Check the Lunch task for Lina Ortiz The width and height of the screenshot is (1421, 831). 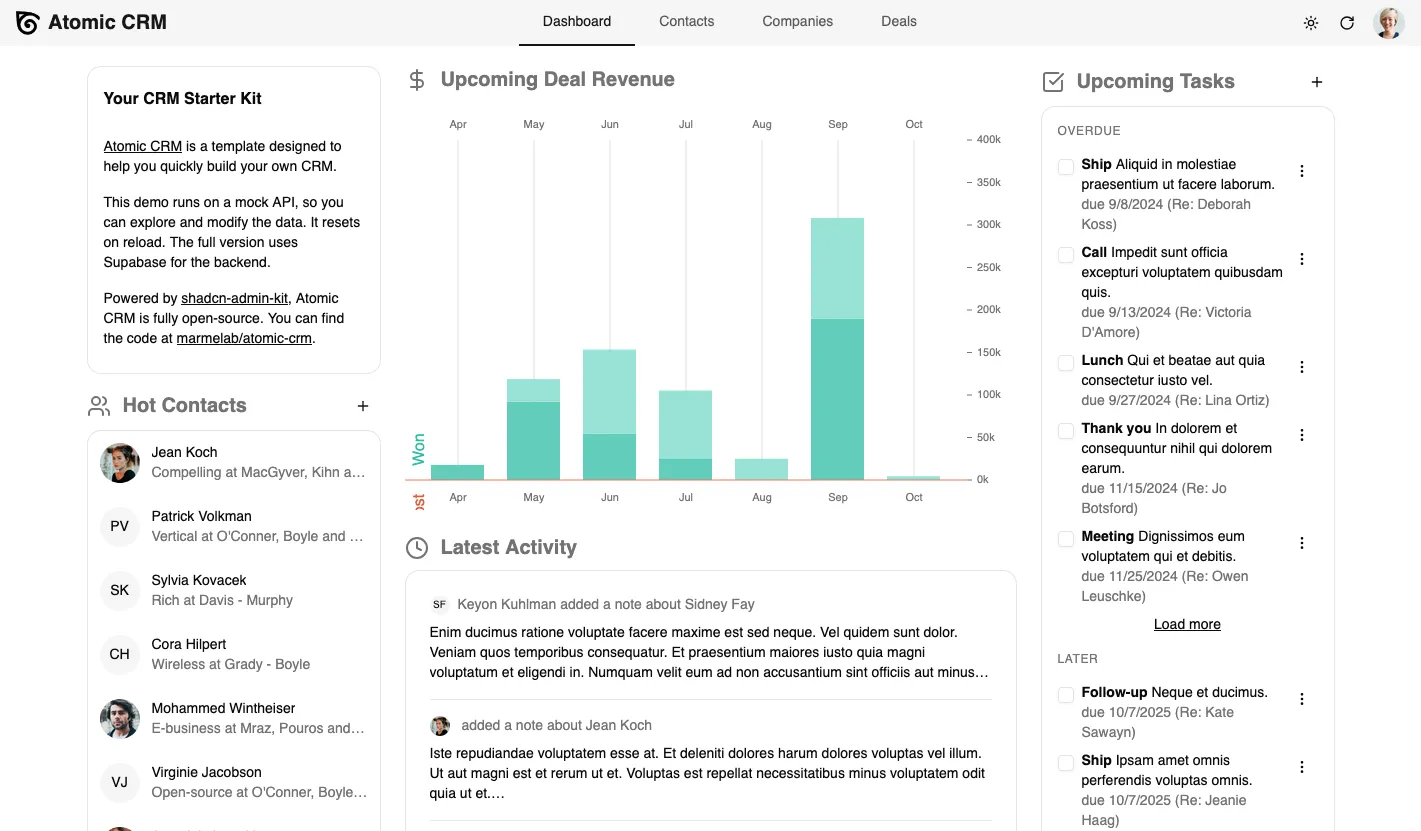[x=1065, y=363]
